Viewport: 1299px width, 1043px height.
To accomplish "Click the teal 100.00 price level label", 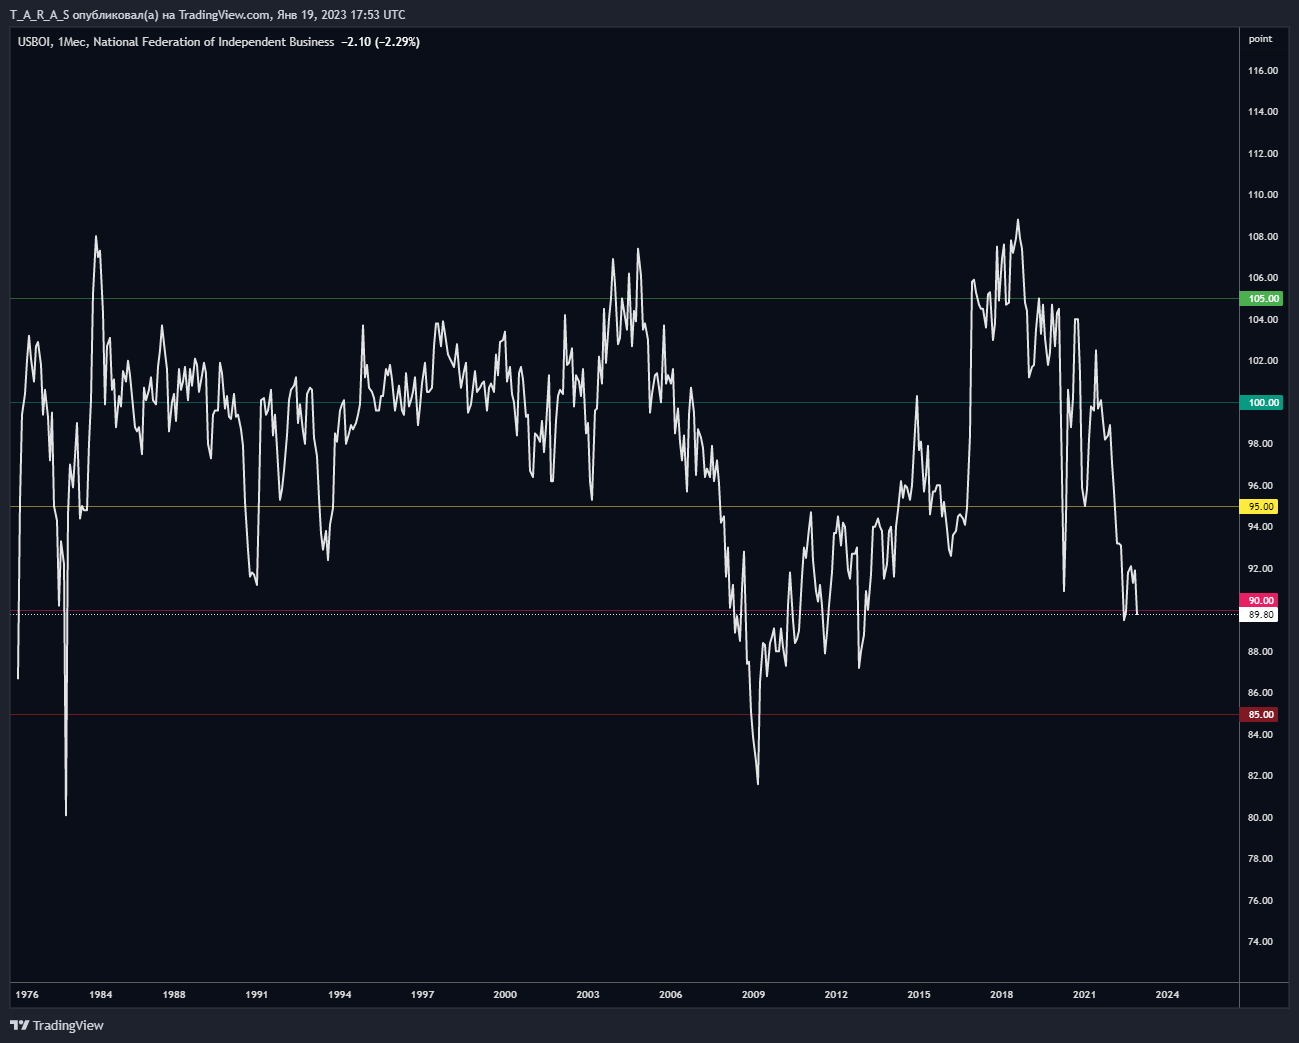I will point(1263,403).
